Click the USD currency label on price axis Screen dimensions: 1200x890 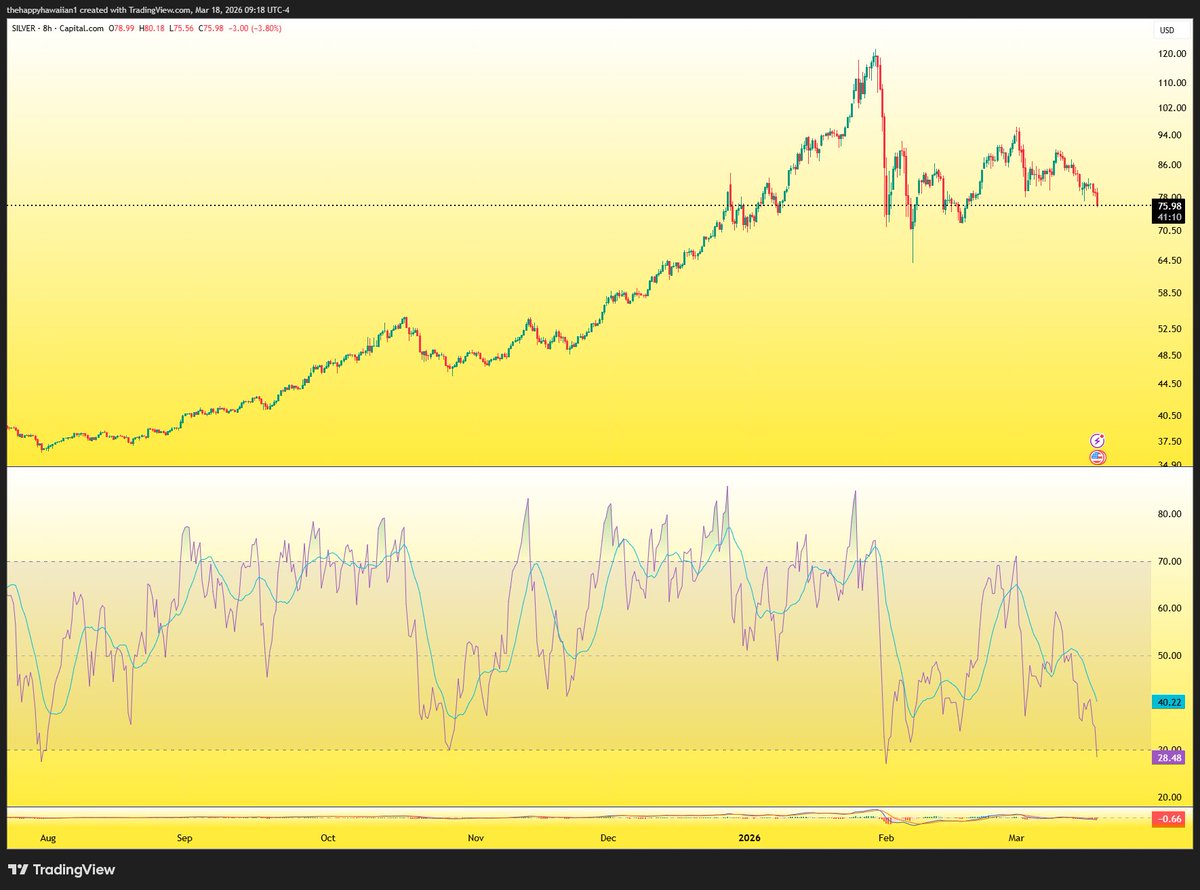tap(1166, 30)
